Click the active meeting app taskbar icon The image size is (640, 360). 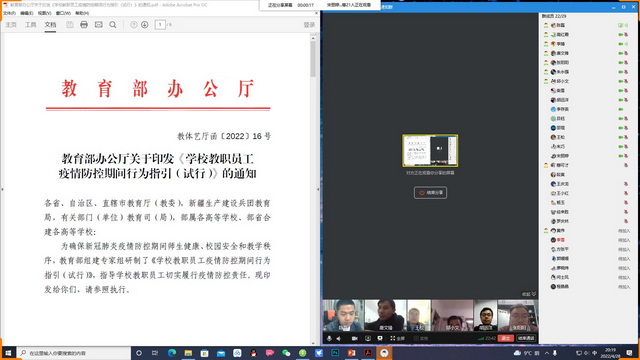coord(384,353)
